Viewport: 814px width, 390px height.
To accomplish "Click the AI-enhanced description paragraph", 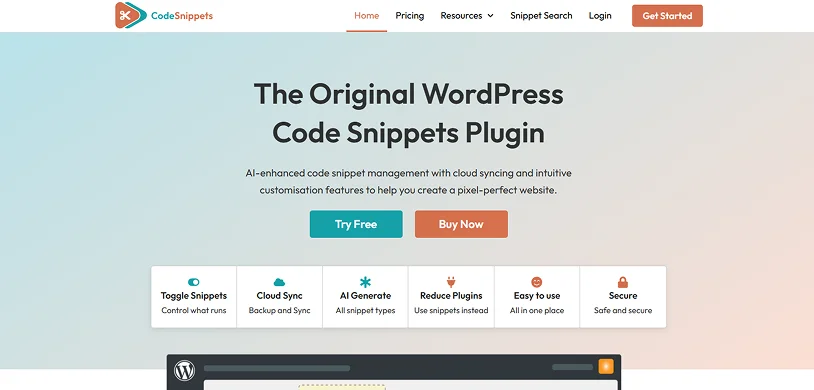I will [x=409, y=181].
